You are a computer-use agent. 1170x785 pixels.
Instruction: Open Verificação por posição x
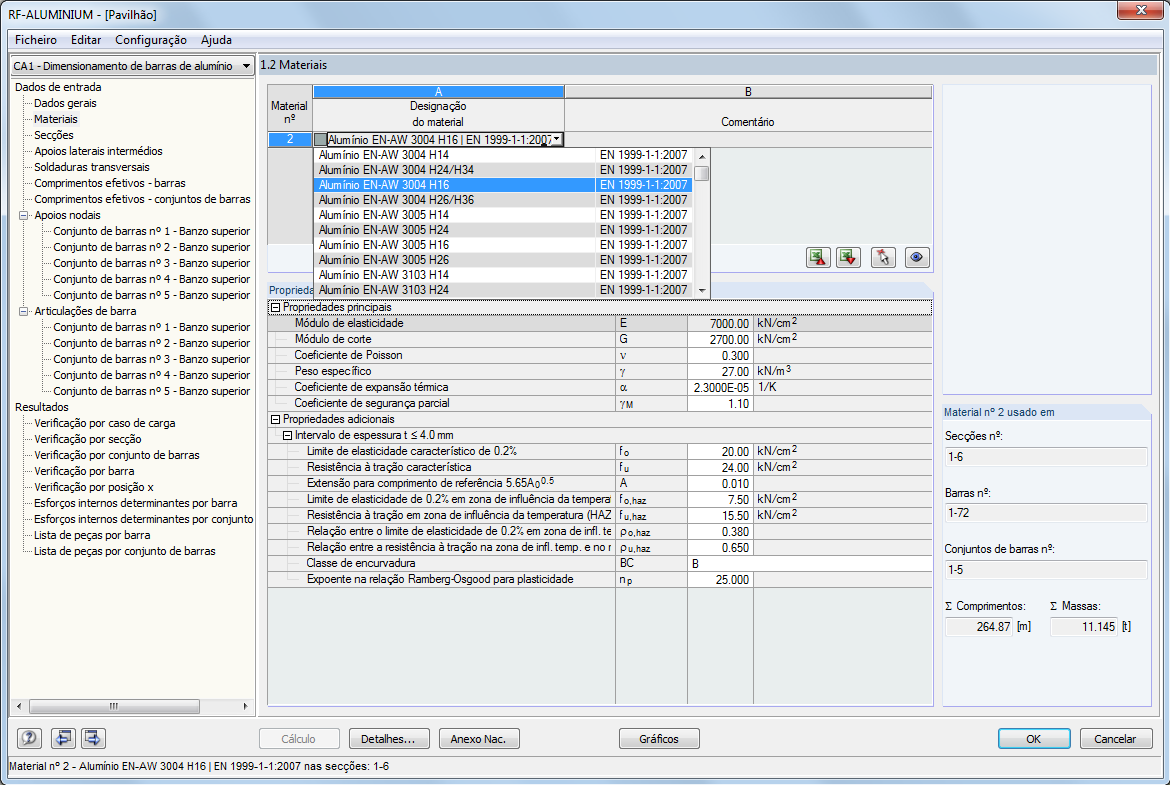93,487
